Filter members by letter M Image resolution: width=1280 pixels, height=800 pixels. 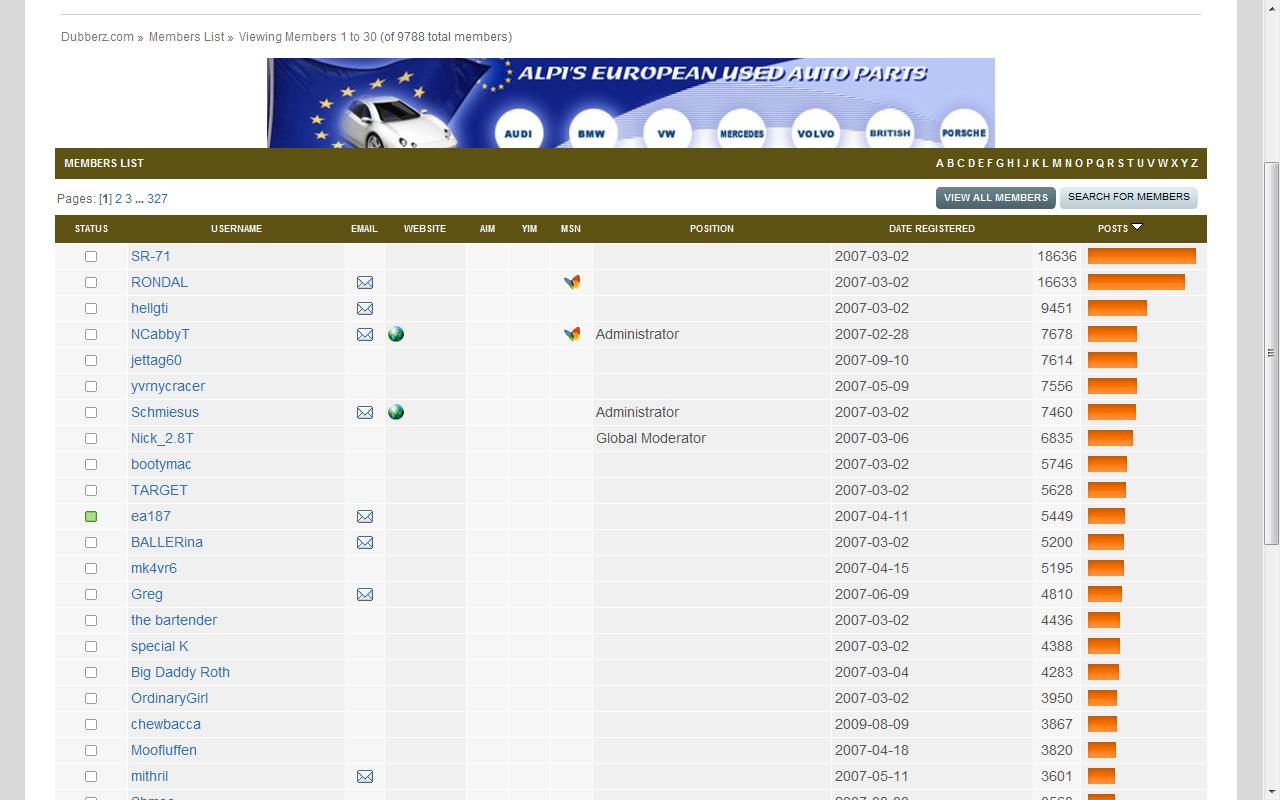point(1056,163)
